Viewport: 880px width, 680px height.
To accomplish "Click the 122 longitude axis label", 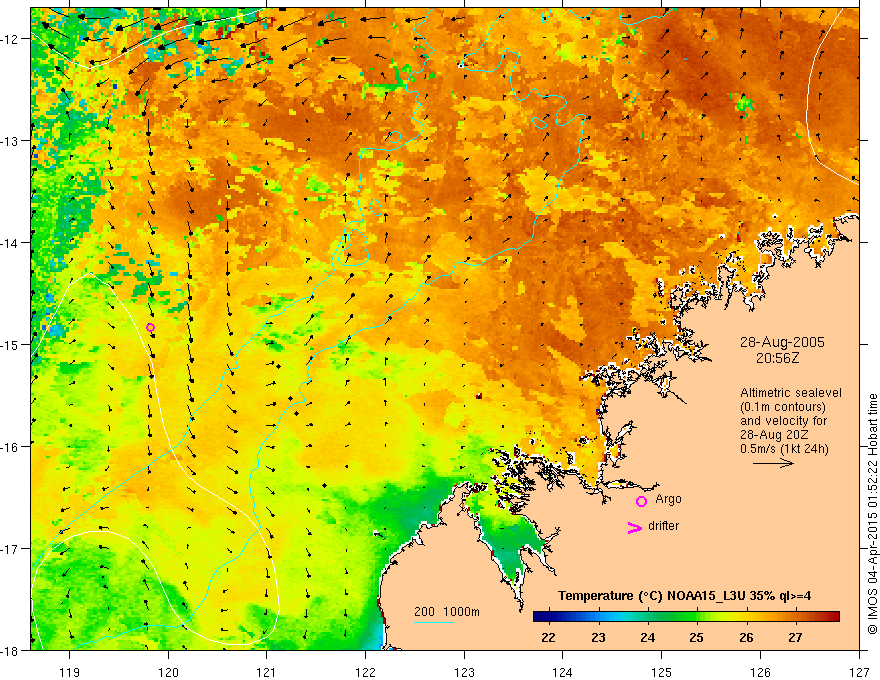I will click(x=365, y=672).
